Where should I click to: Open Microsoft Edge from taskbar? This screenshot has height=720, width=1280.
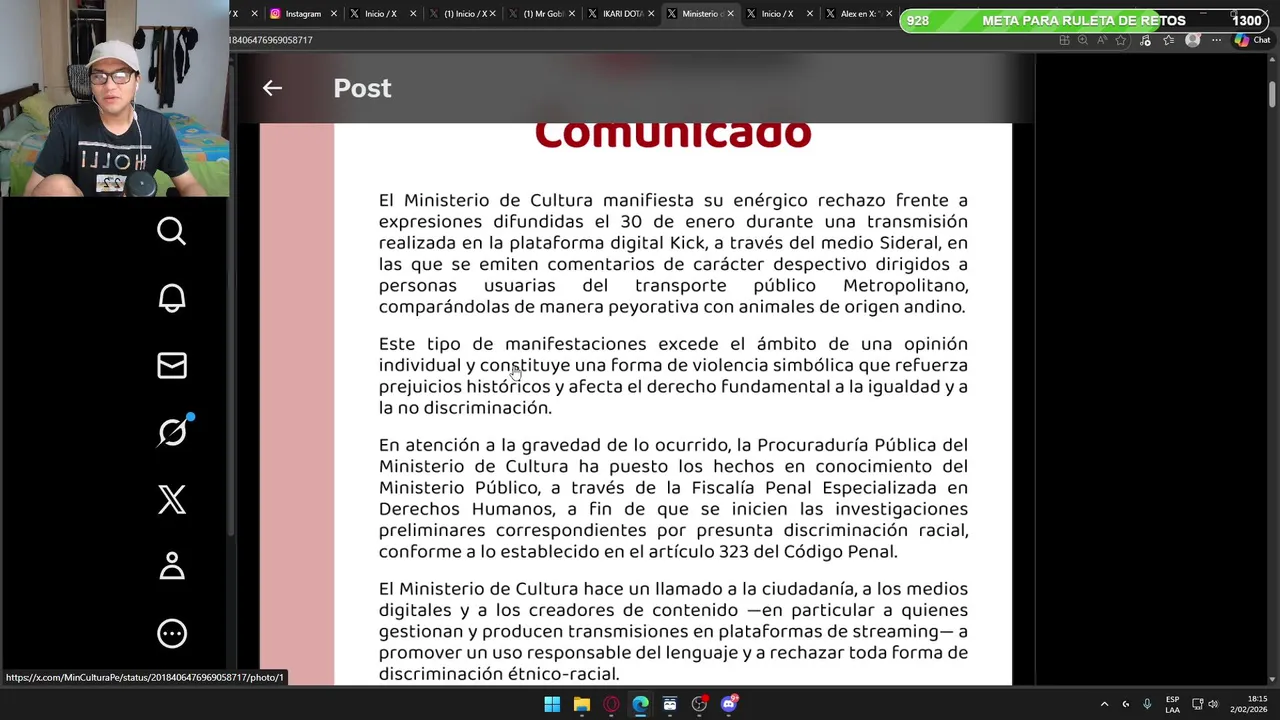[x=640, y=704]
